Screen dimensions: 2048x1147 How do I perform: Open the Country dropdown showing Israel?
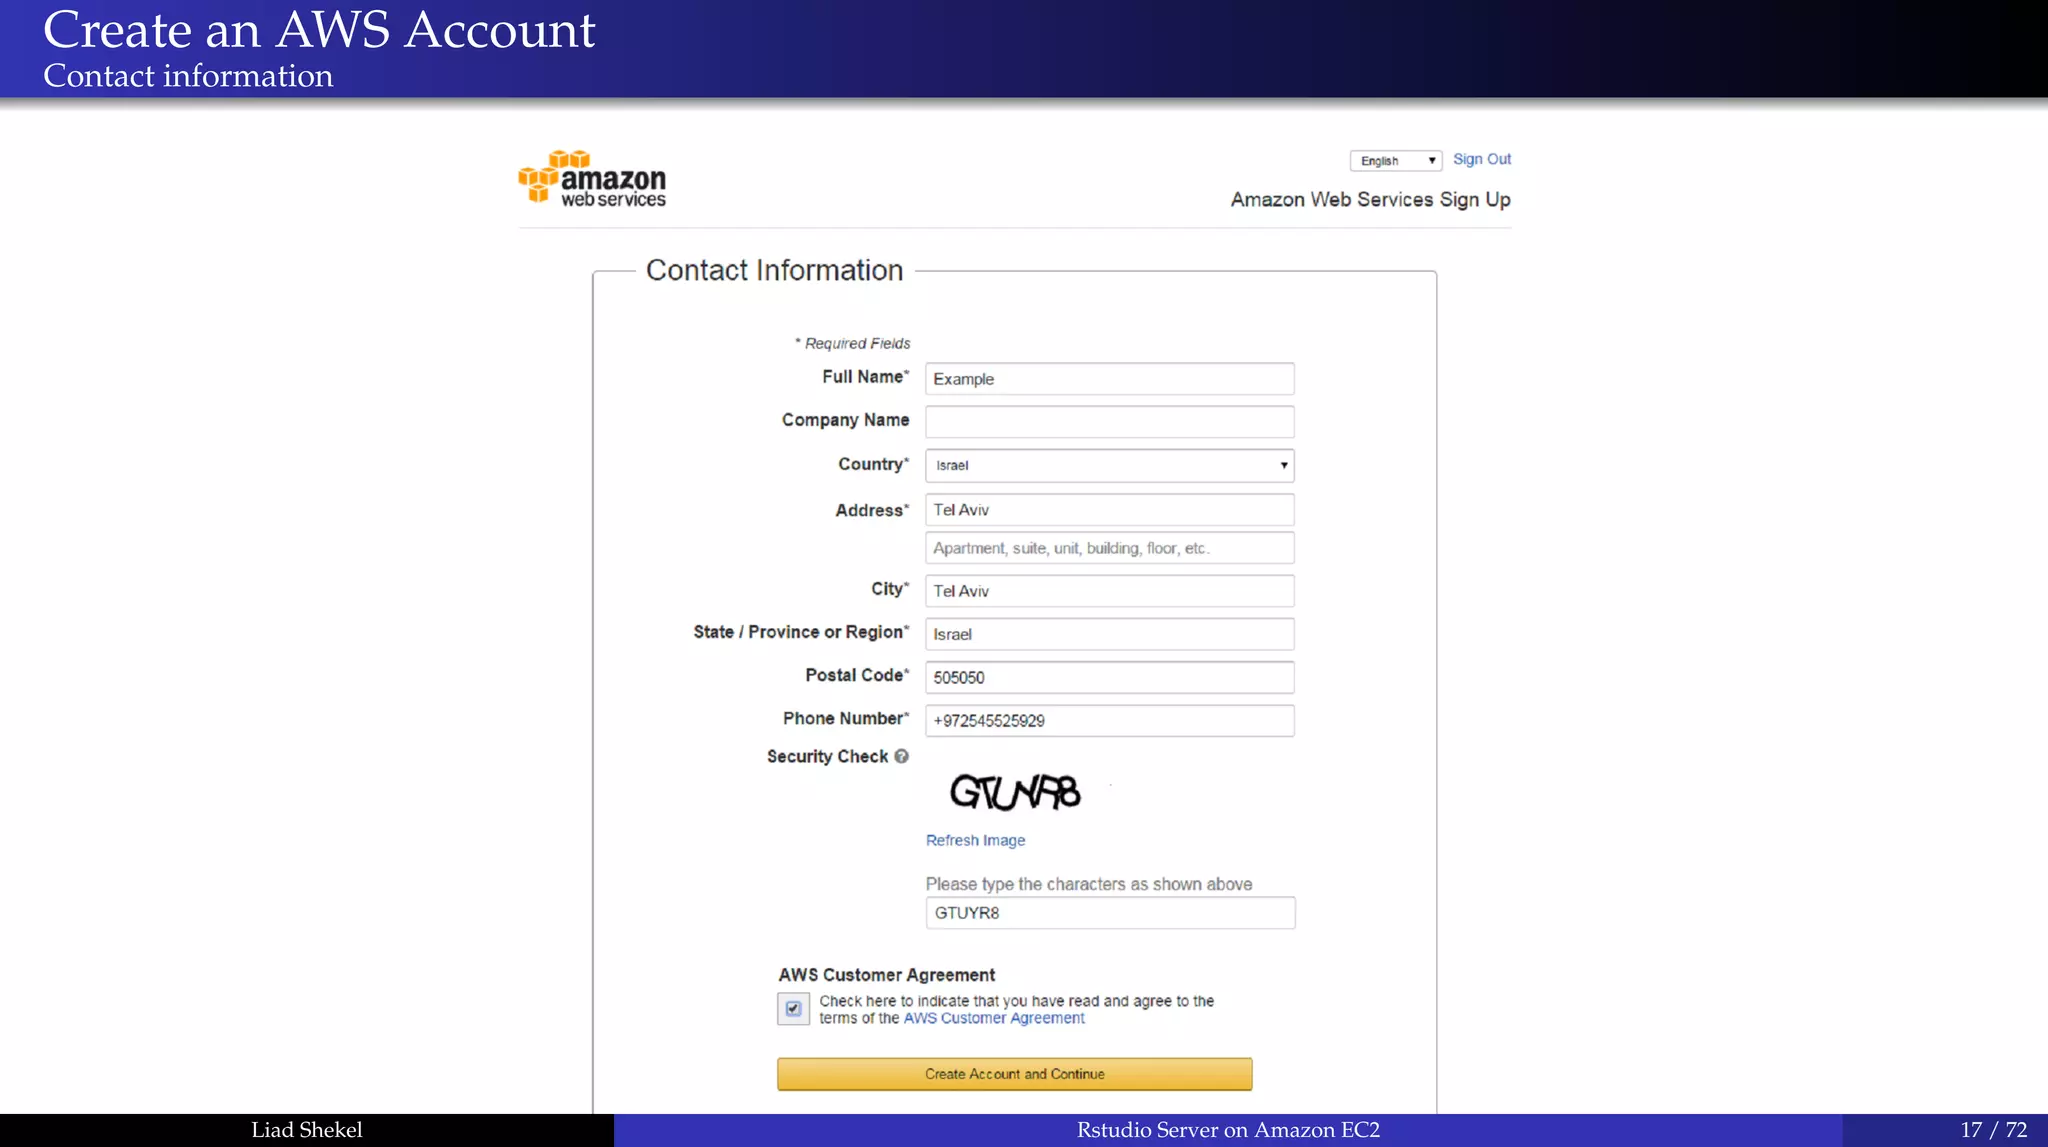tap(1109, 465)
